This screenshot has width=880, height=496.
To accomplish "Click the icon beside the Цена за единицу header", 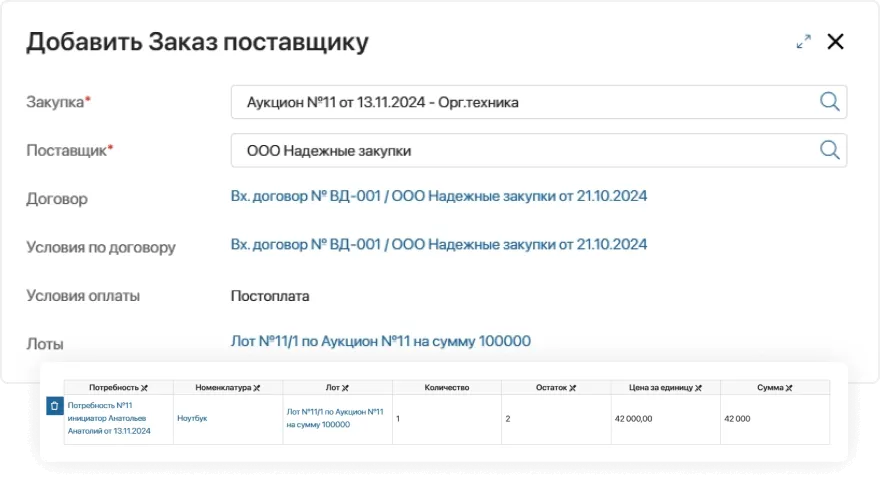I will [698, 387].
